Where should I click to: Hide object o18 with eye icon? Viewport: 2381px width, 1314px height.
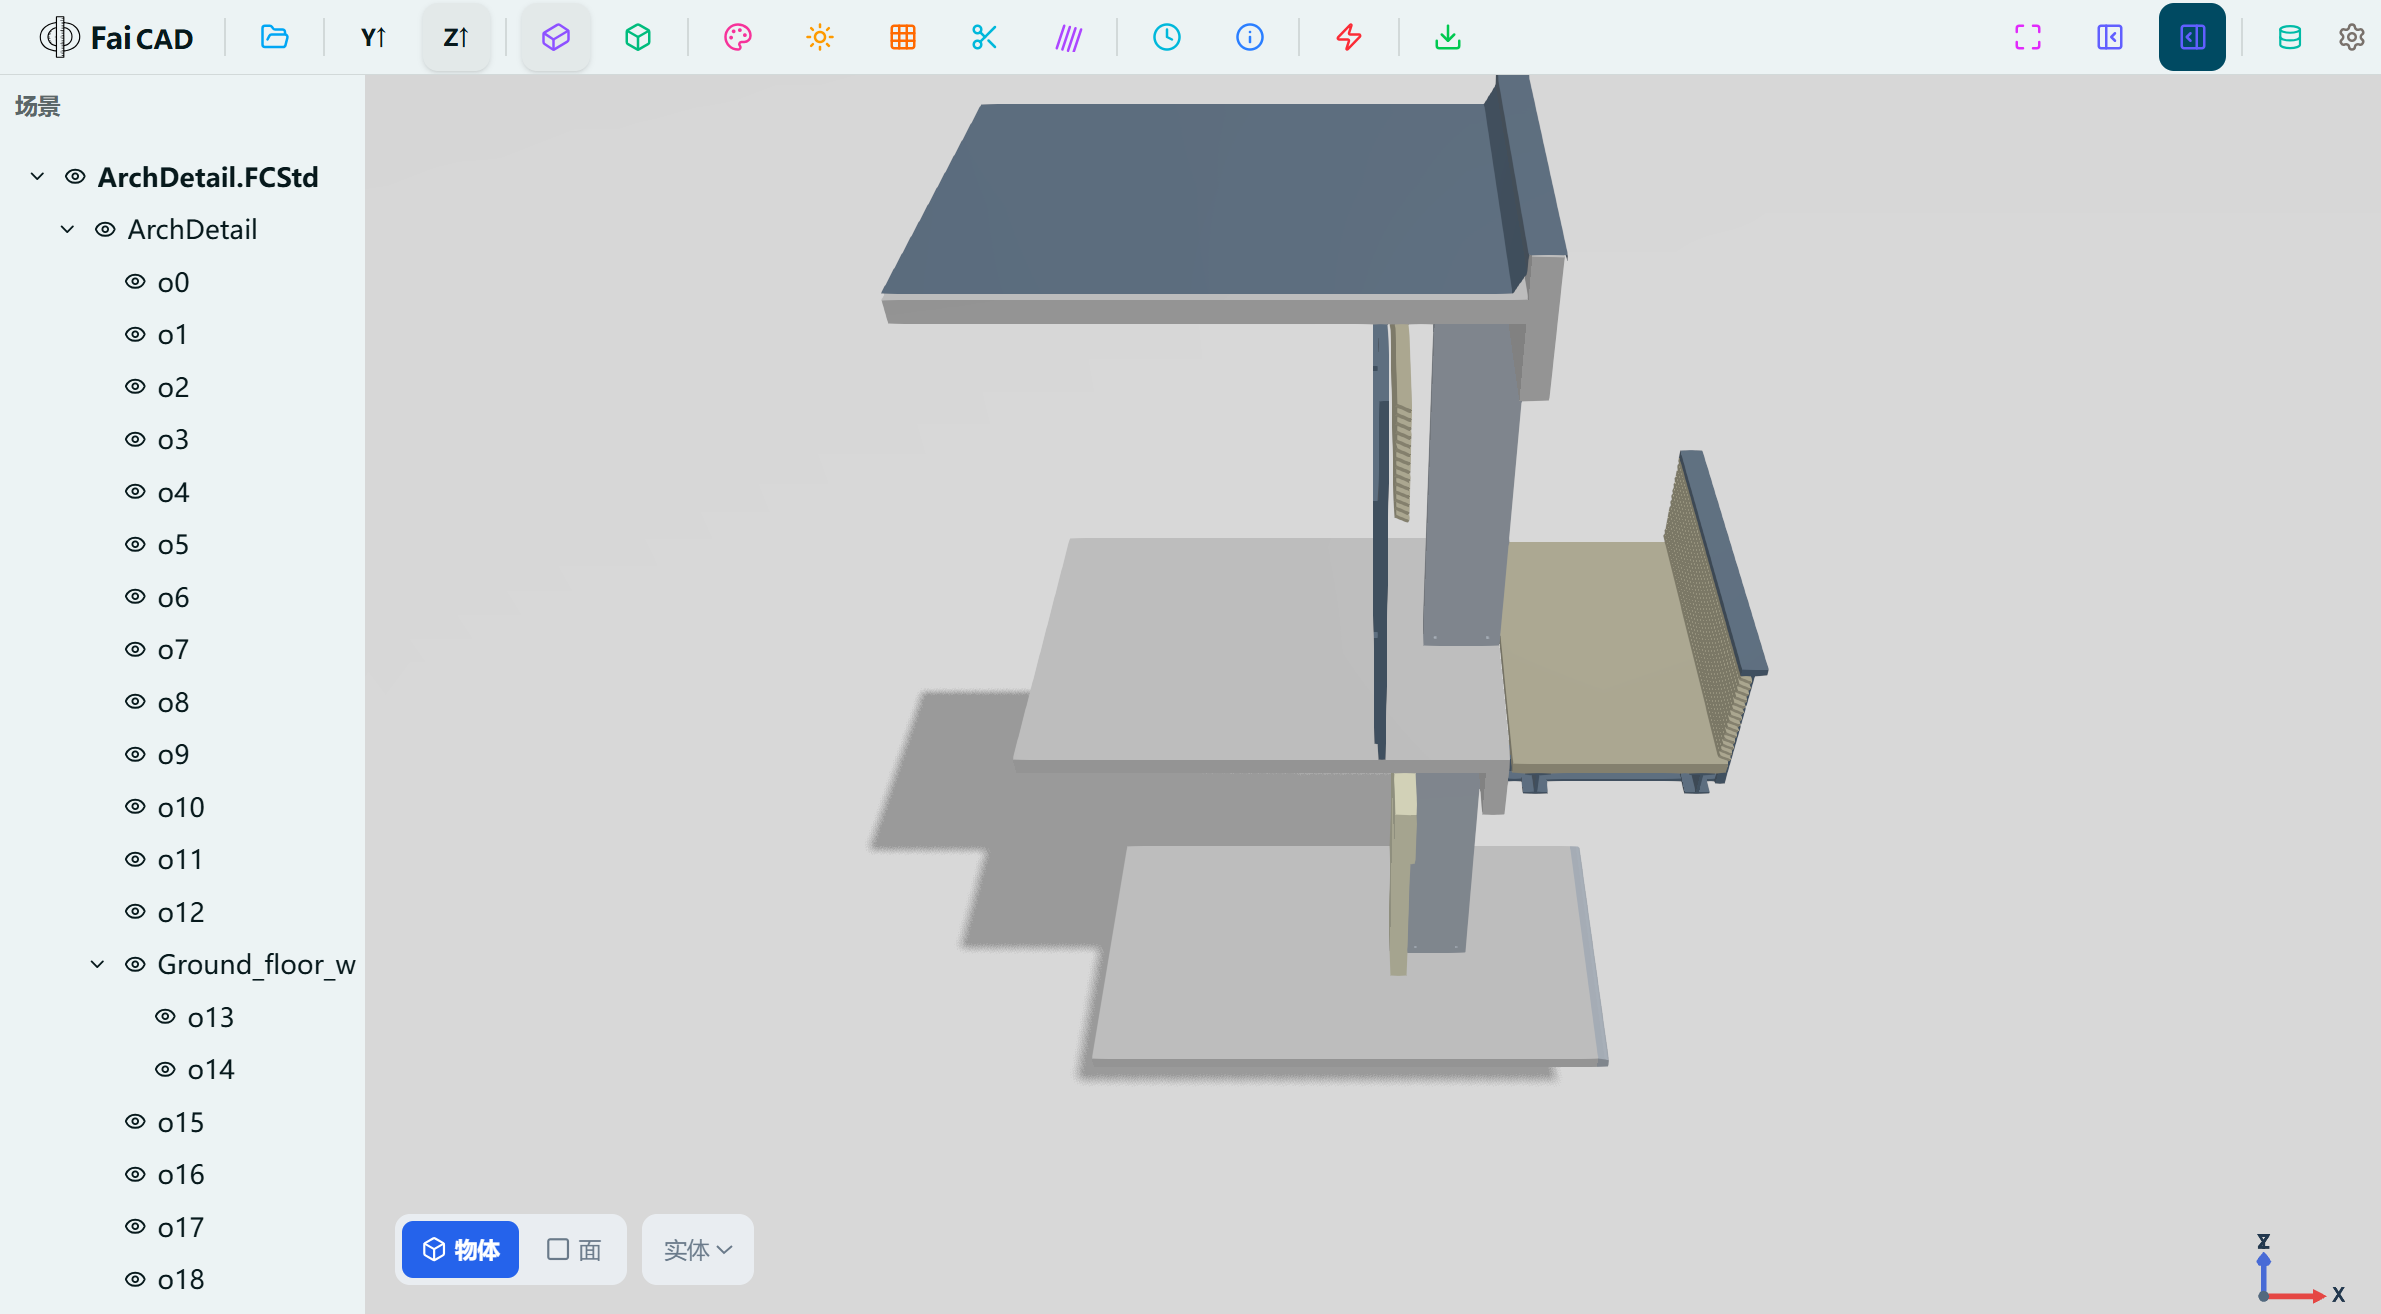(x=135, y=1280)
